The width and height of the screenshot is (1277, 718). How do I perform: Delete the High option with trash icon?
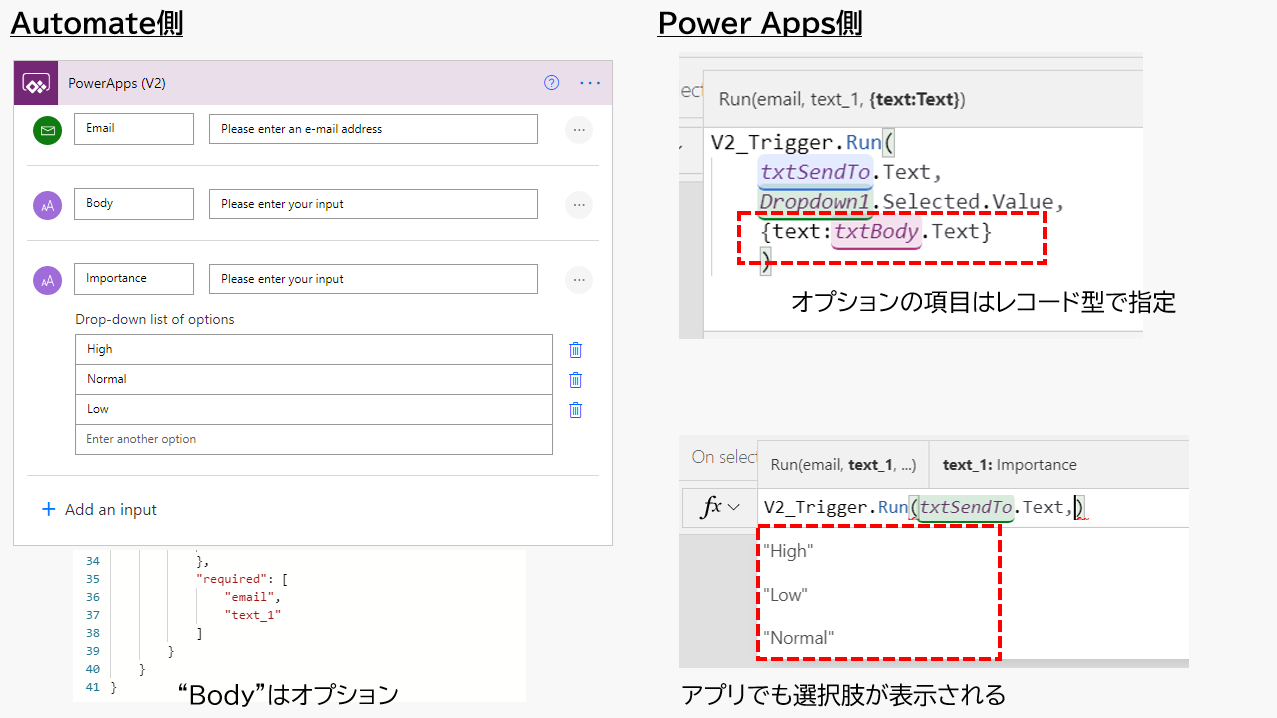point(576,350)
